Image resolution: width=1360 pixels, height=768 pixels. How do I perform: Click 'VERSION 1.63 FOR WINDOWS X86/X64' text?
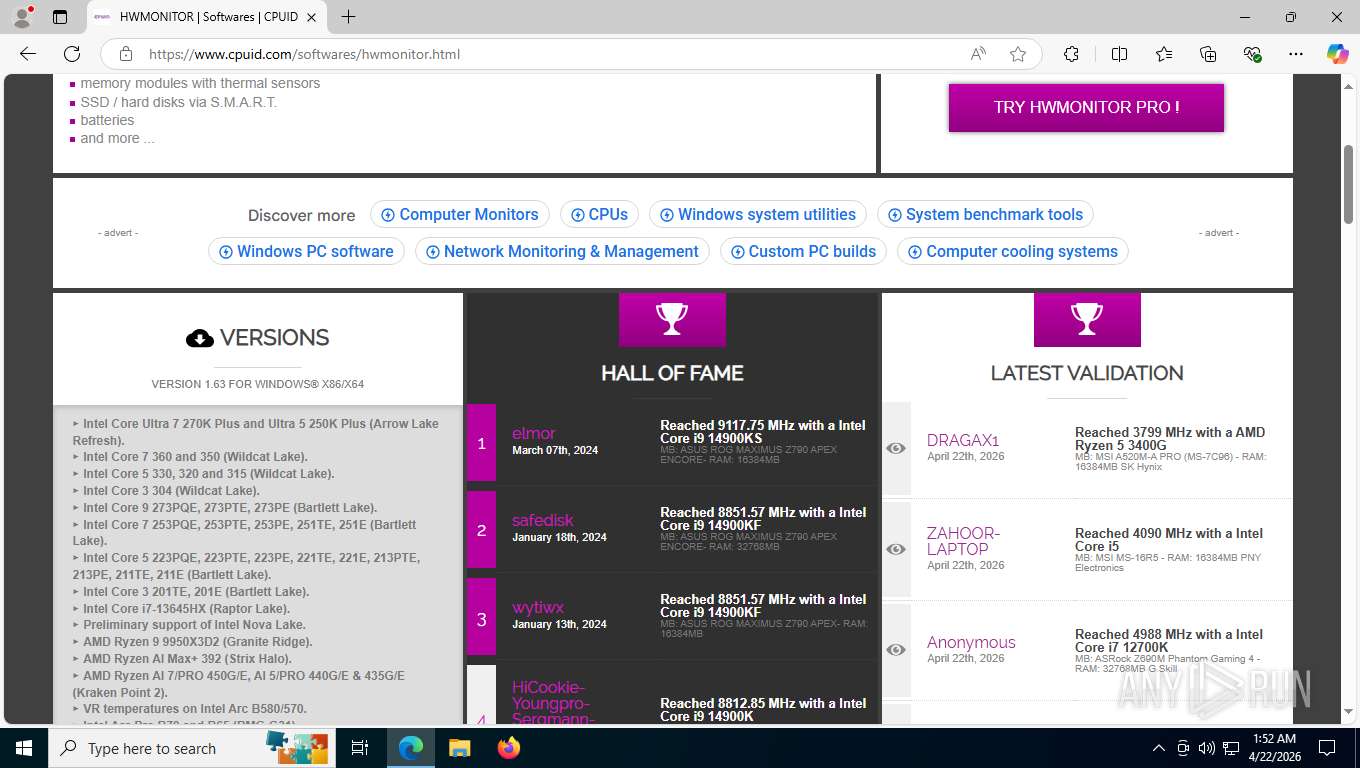coord(258,384)
